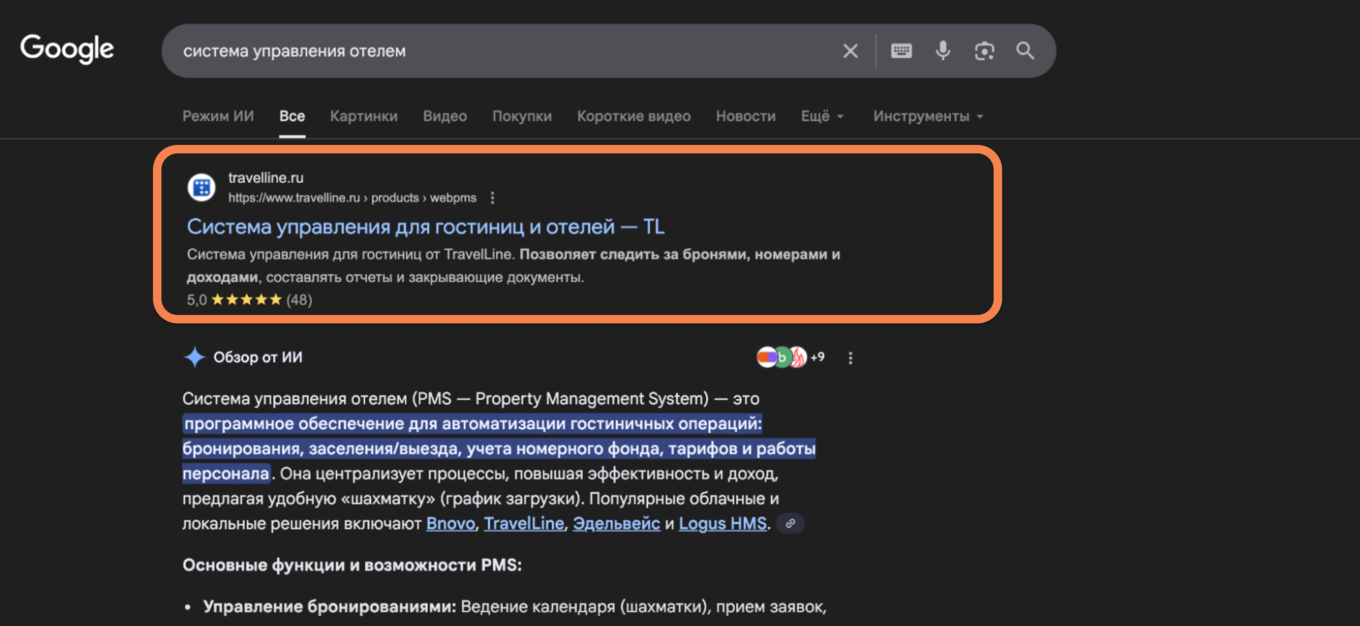Open the AI overview sources avatars '+9'
The image size is (1360, 626).
791,357
